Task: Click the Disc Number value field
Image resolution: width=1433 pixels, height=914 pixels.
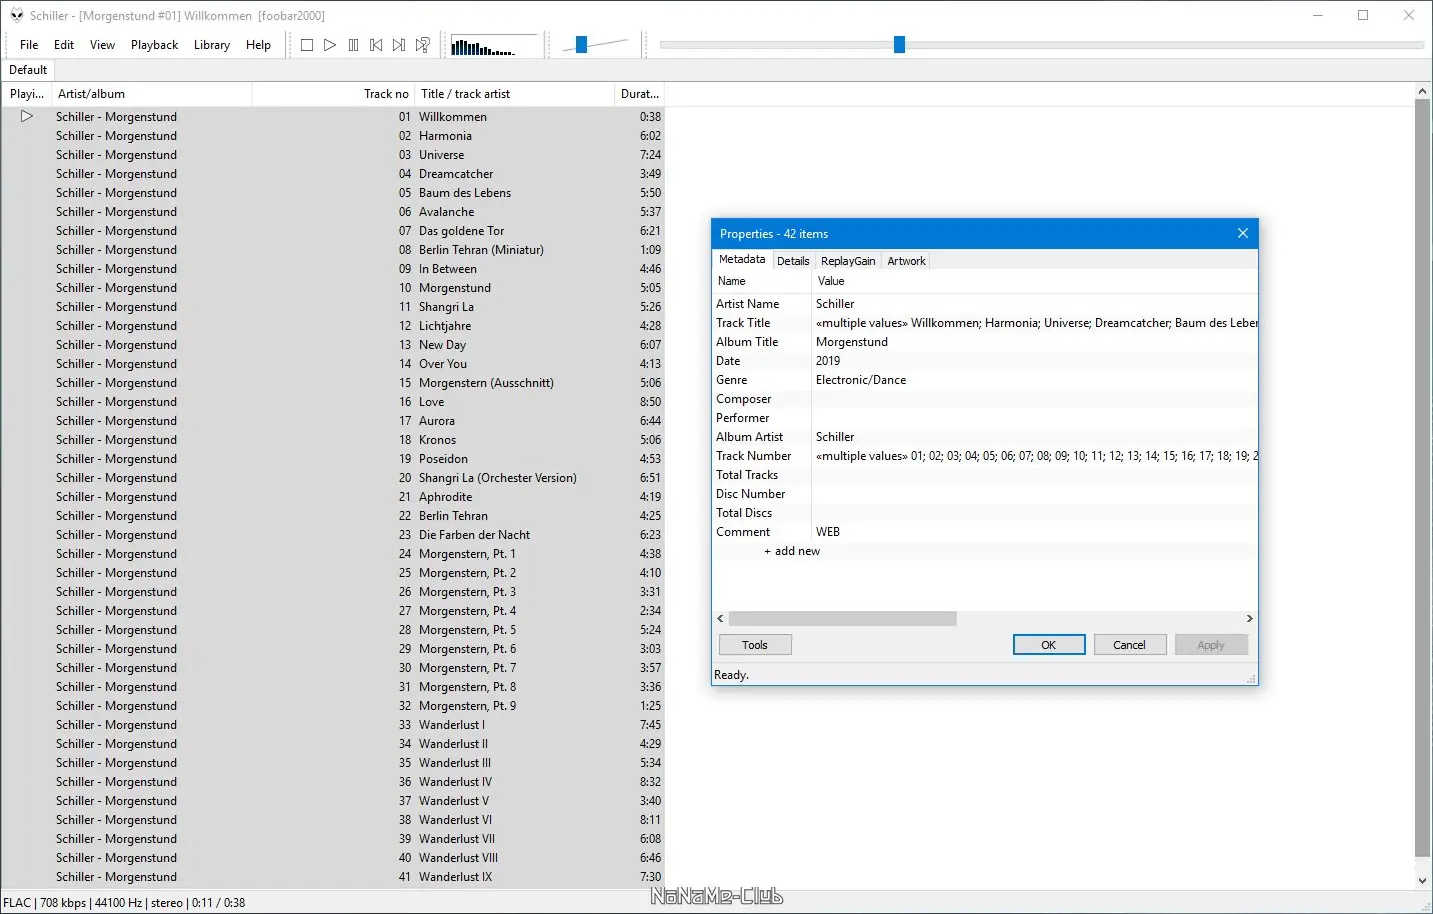Action: [x=1034, y=494]
